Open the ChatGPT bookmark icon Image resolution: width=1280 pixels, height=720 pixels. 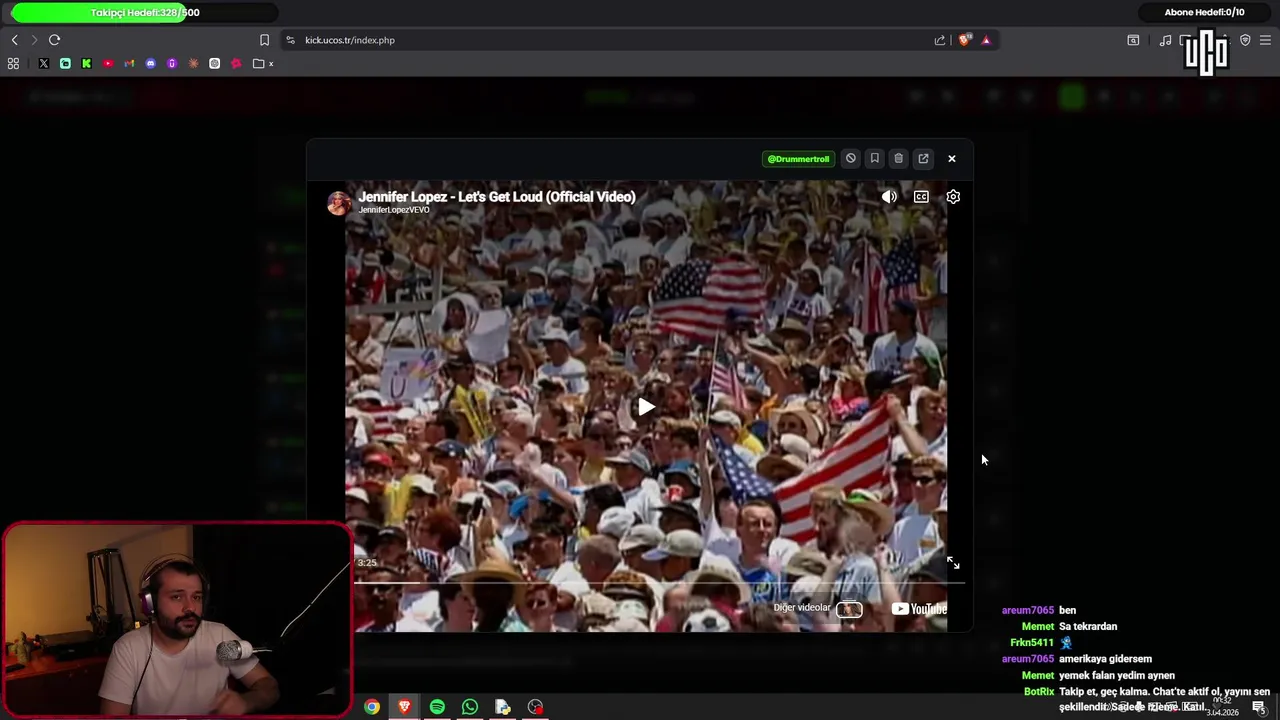tap(214, 63)
